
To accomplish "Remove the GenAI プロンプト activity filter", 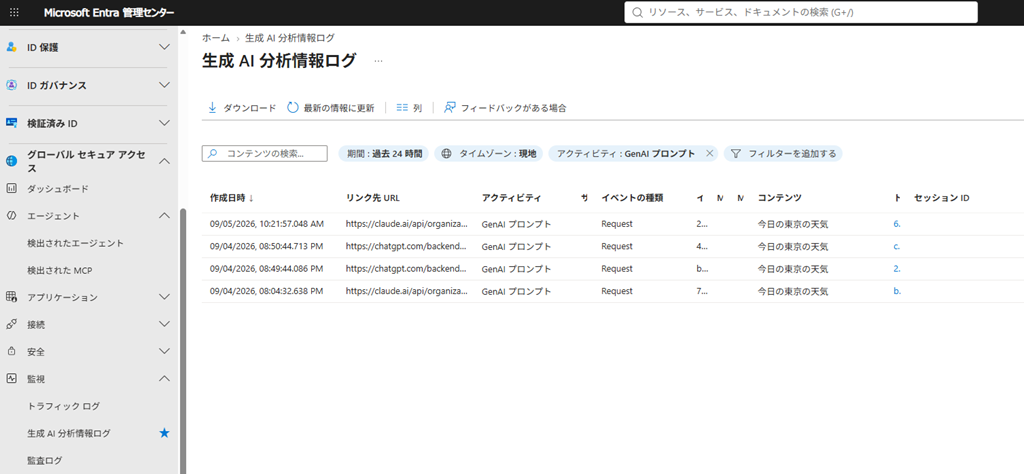I will click(710, 153).
